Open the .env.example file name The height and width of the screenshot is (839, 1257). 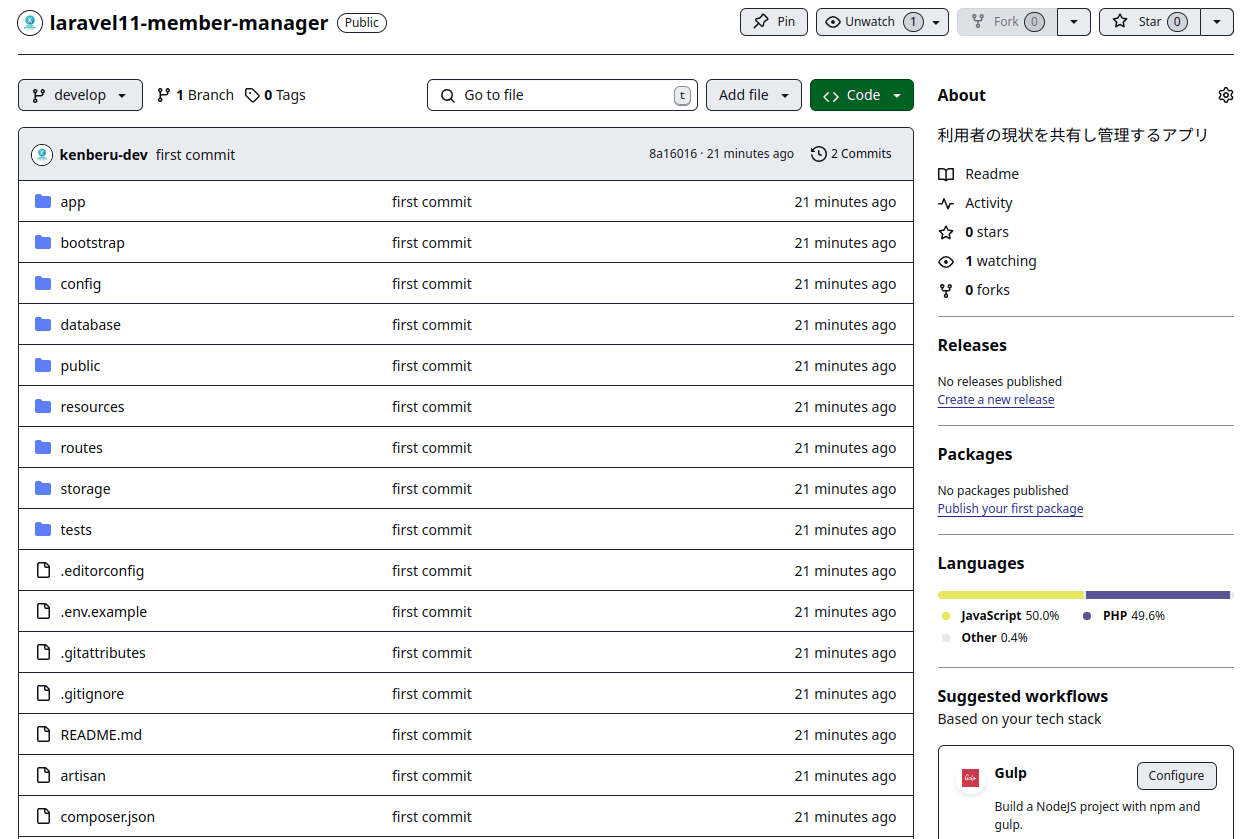point(103,611)
